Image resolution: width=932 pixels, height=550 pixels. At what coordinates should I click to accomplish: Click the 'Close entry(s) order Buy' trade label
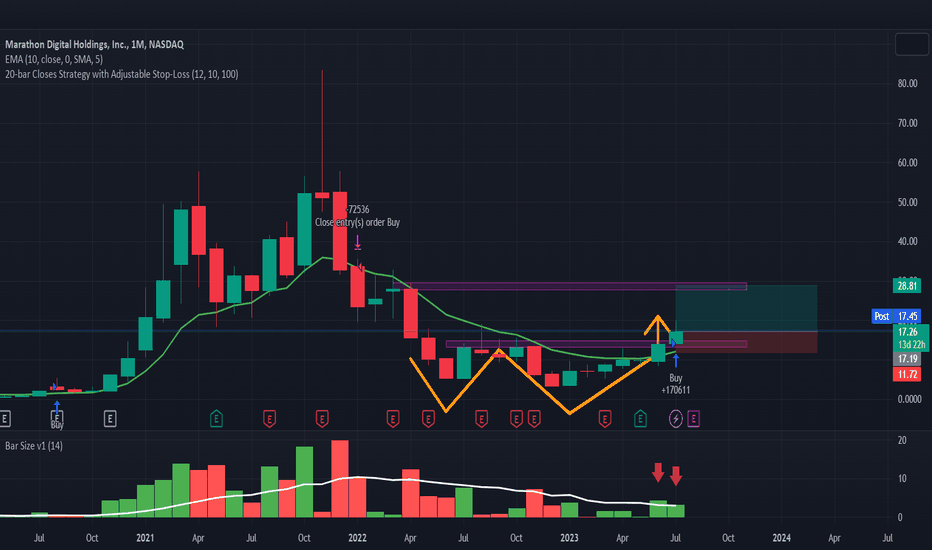pyautogui.click(x=357, y=222)
